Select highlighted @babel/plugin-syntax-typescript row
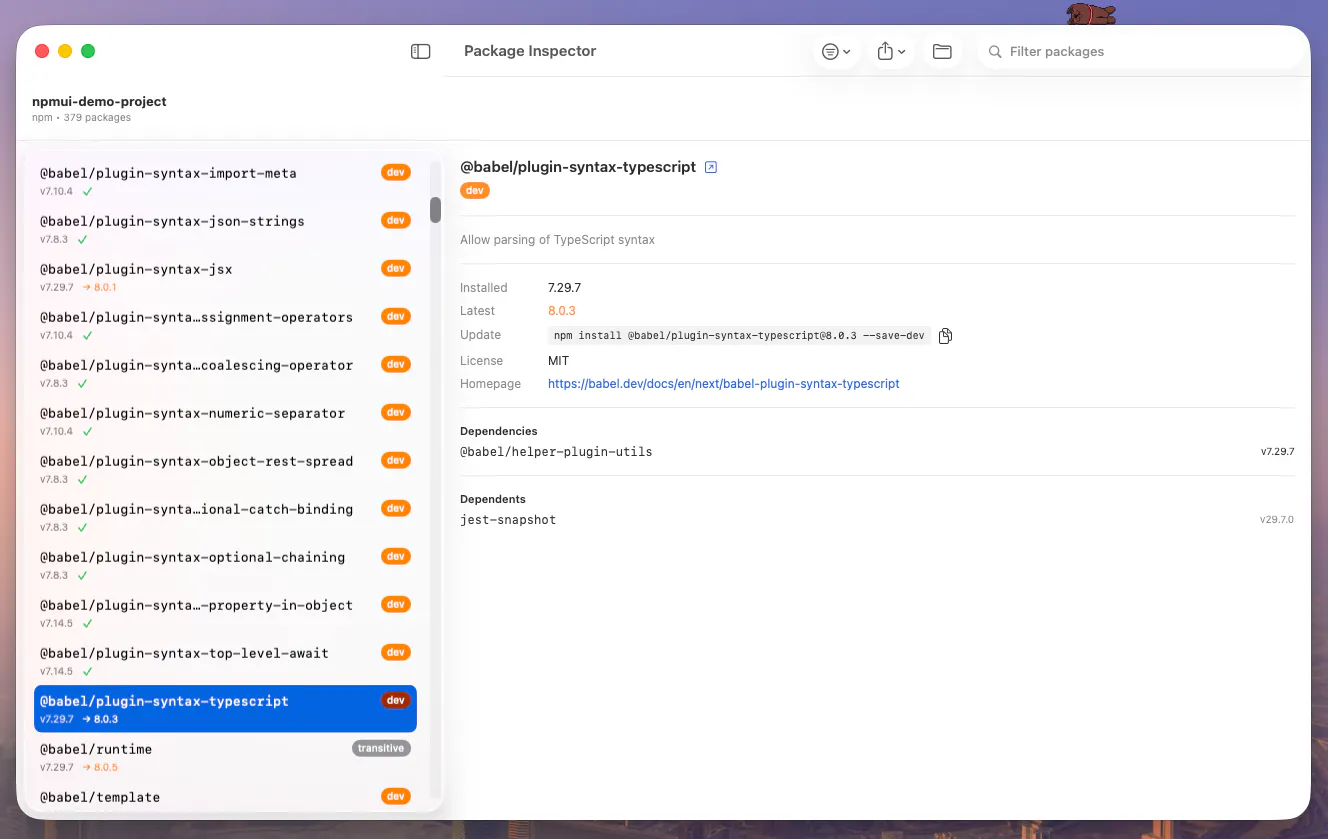 [225, 709]
